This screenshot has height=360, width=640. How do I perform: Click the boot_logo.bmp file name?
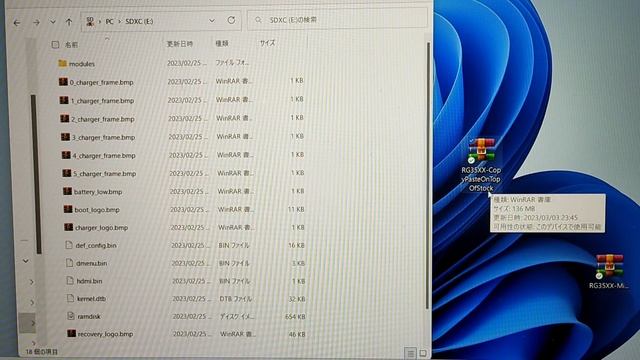(97, 210)
